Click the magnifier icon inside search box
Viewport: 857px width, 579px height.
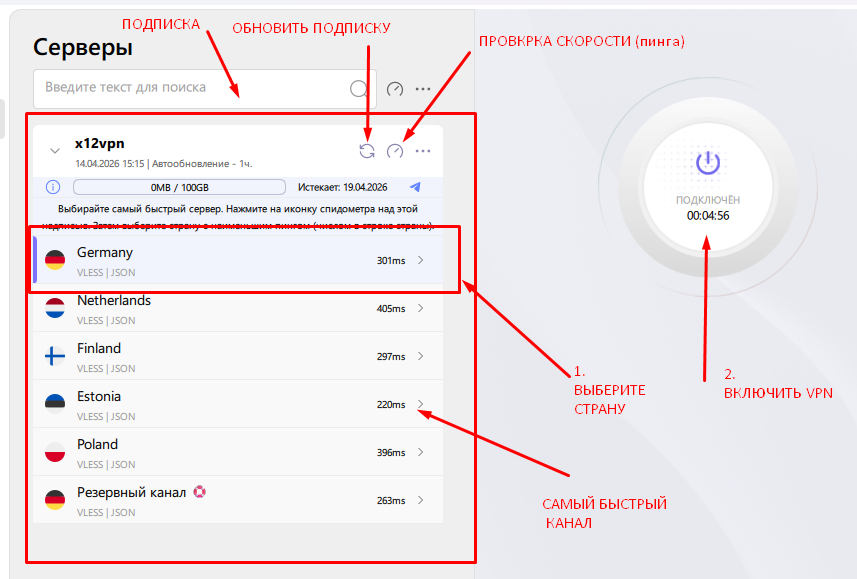point(359,89)
